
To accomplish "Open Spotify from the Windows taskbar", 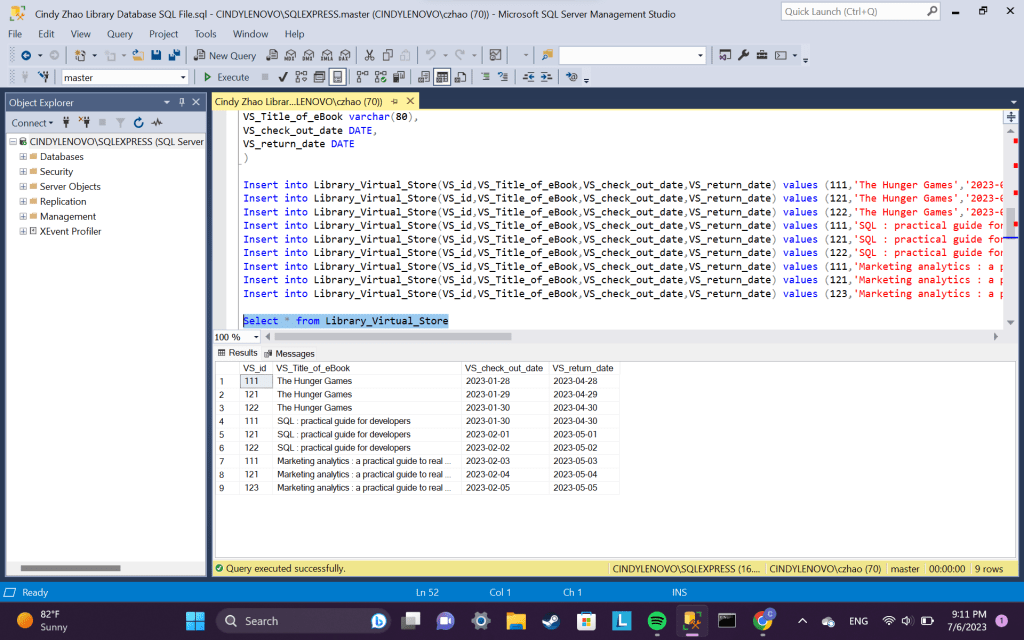I will point(657,621).
